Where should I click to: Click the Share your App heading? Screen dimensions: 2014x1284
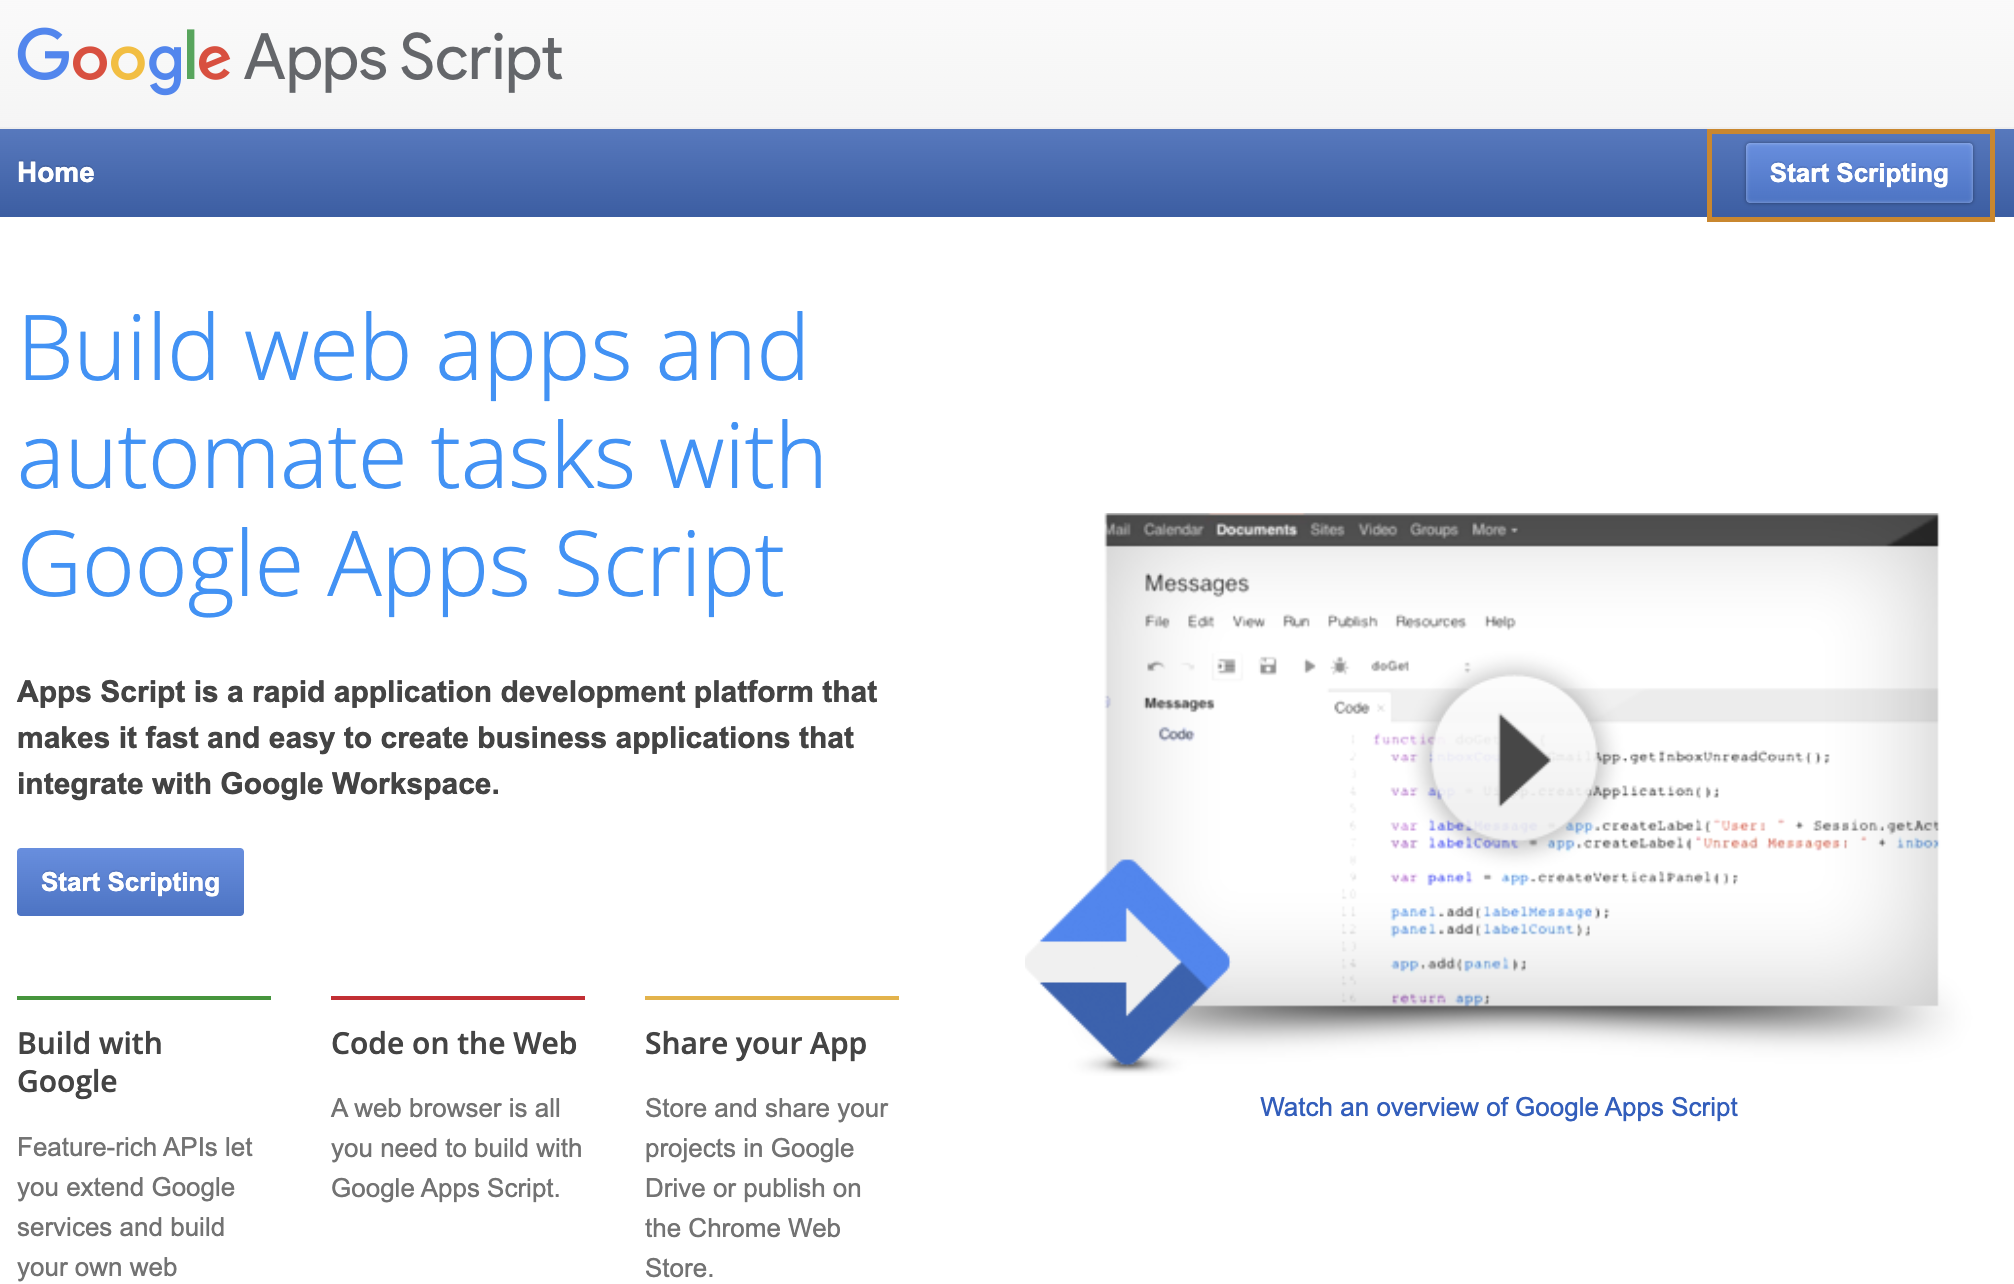755,1043
